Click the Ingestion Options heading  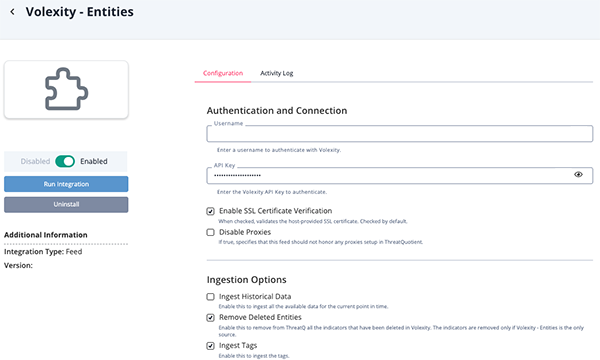[246, 280]
